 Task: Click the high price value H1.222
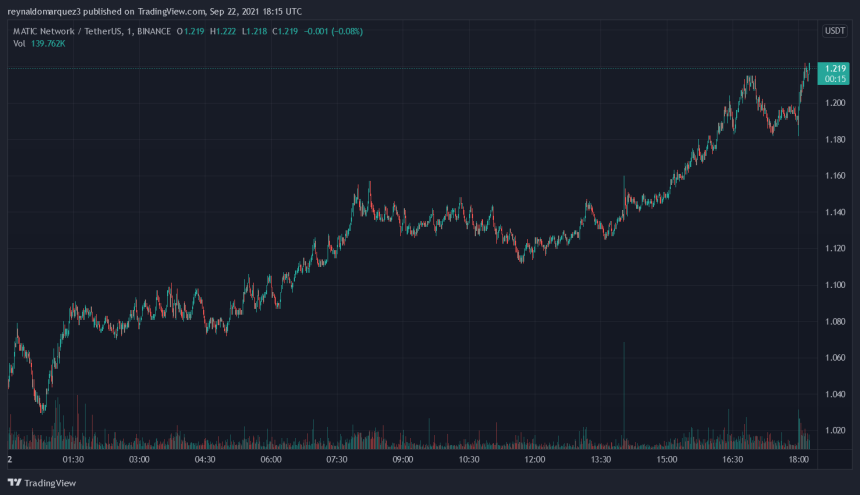point(223,31)
